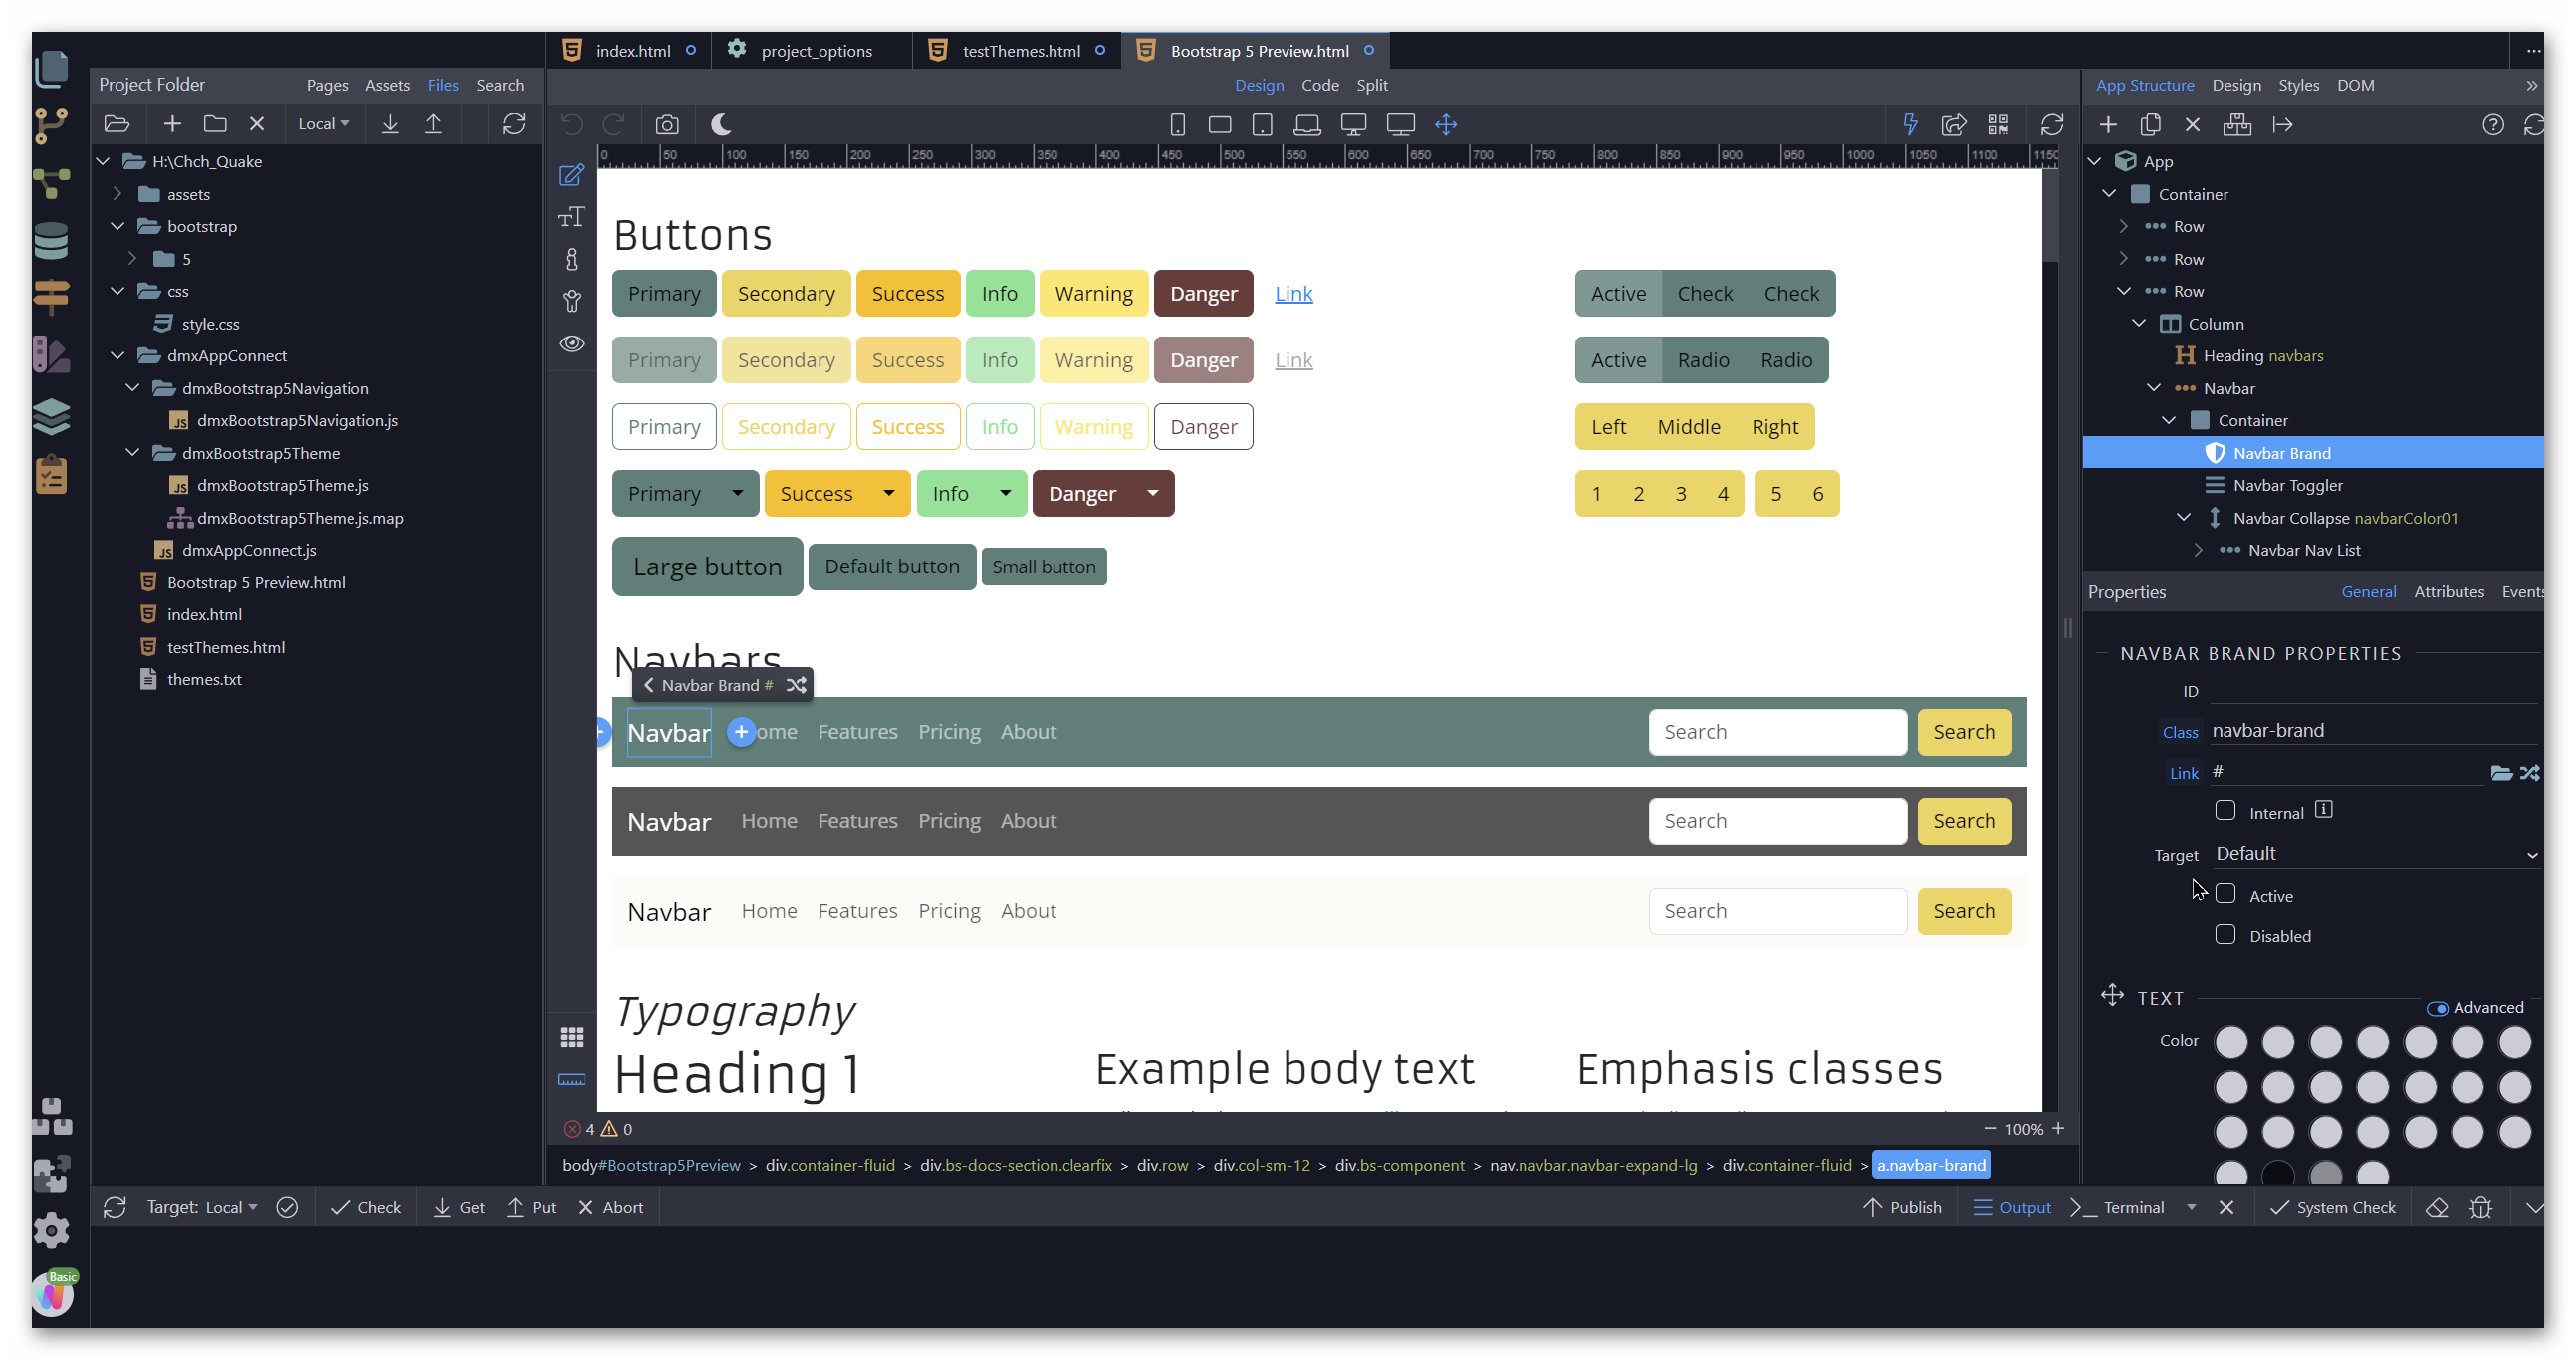Click the link picker shuffle icon

click(x=2528, y=772)
